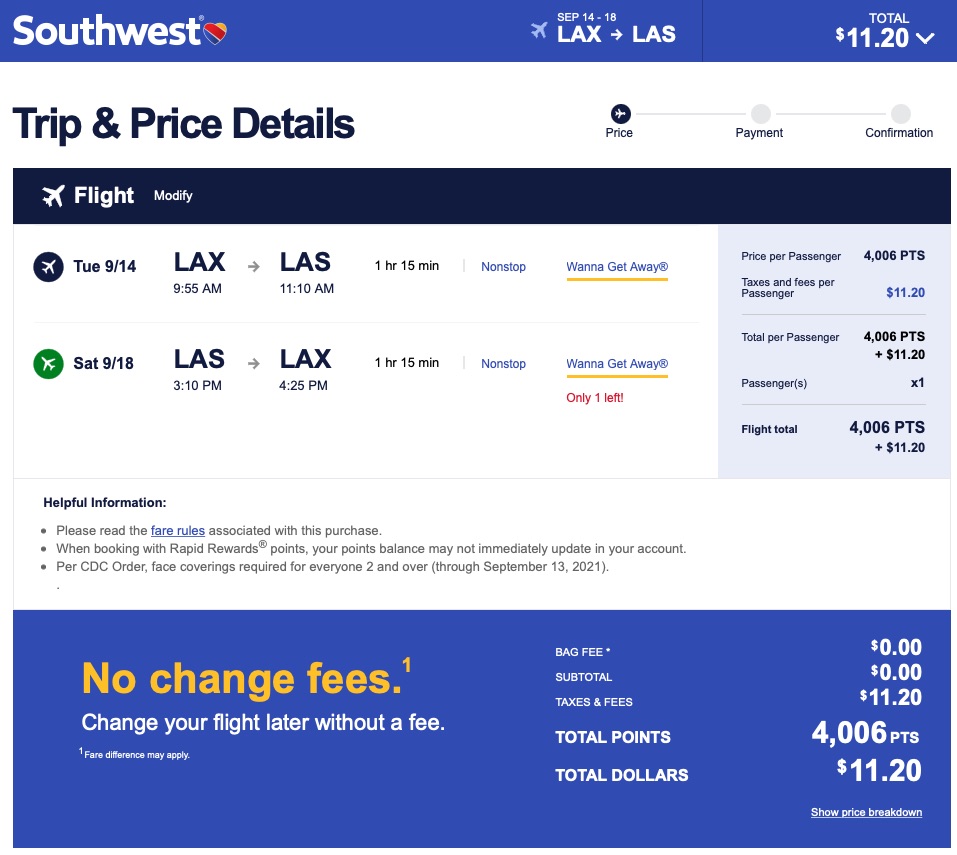Screen dimensions: 957x855
Task: Click the $11.20 taxes and fees per passenger
Action: tap(905, 293)
